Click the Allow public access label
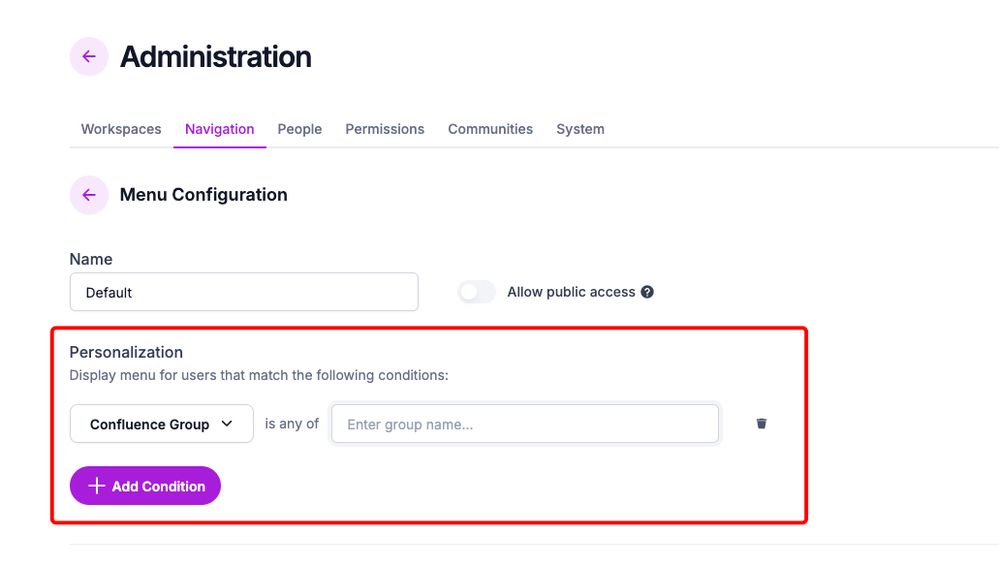Viewport: 999px width, 570px height. coord(571,292)
